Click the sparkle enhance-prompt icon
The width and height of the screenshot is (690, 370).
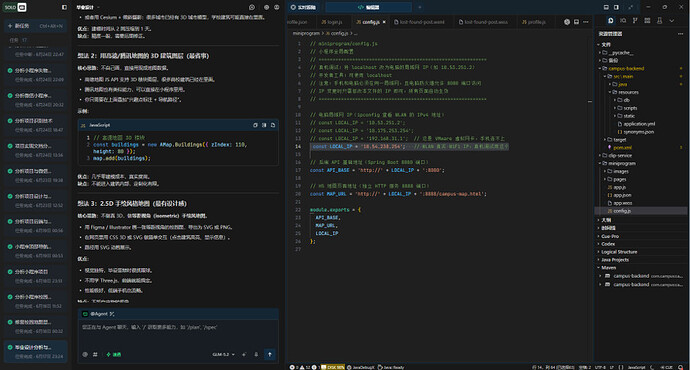(244, 354)
